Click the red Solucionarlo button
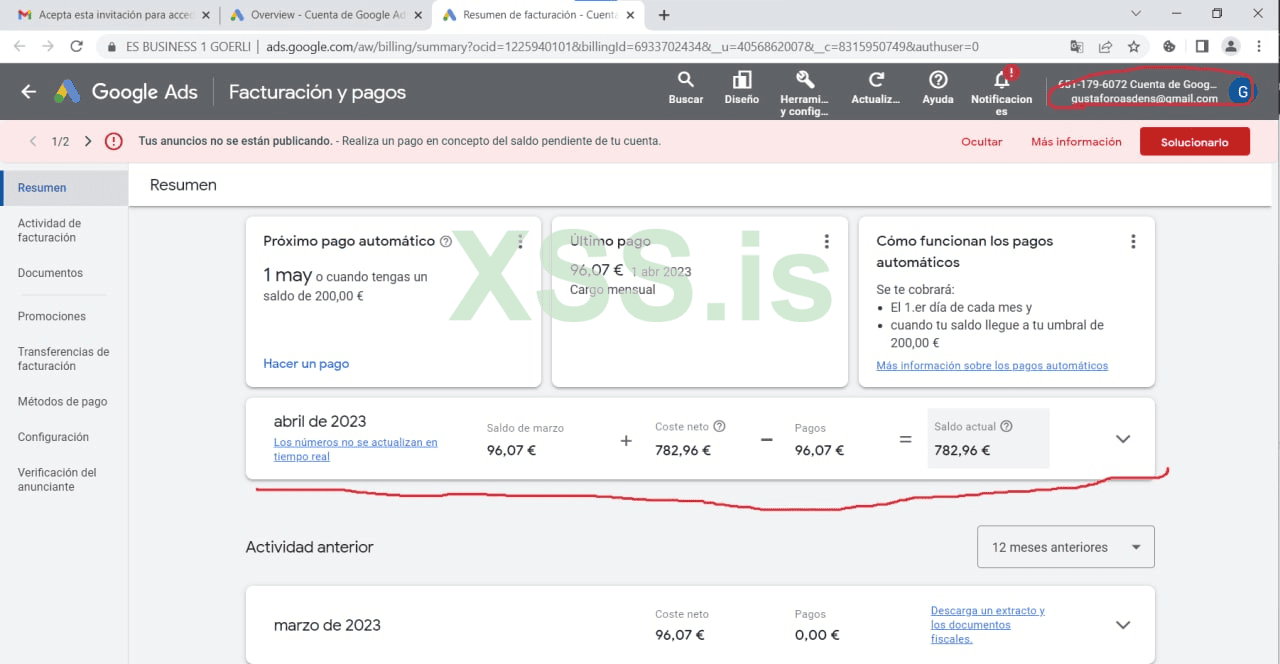 click(x=1195, y=142)
